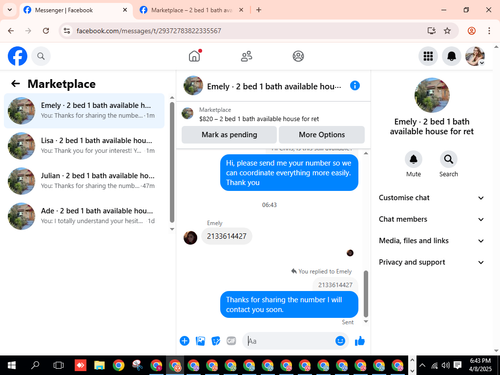This screenshot has height=375, width=500.
Task: Open the notifications bell in header
Action: tap(451, 56)
